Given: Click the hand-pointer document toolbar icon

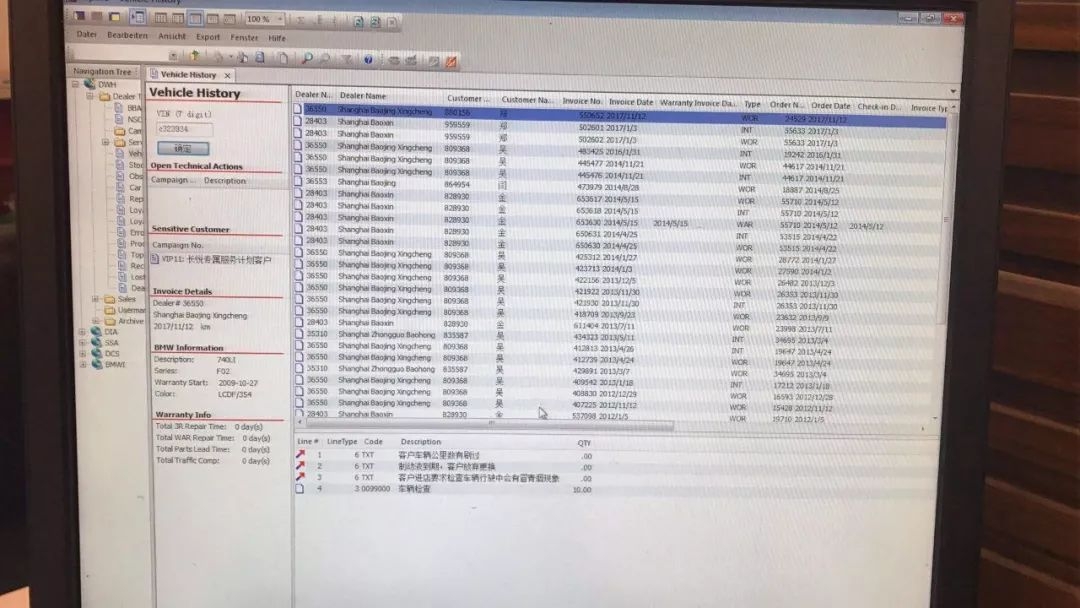Looking at the screenshot, I should (242, 57).
